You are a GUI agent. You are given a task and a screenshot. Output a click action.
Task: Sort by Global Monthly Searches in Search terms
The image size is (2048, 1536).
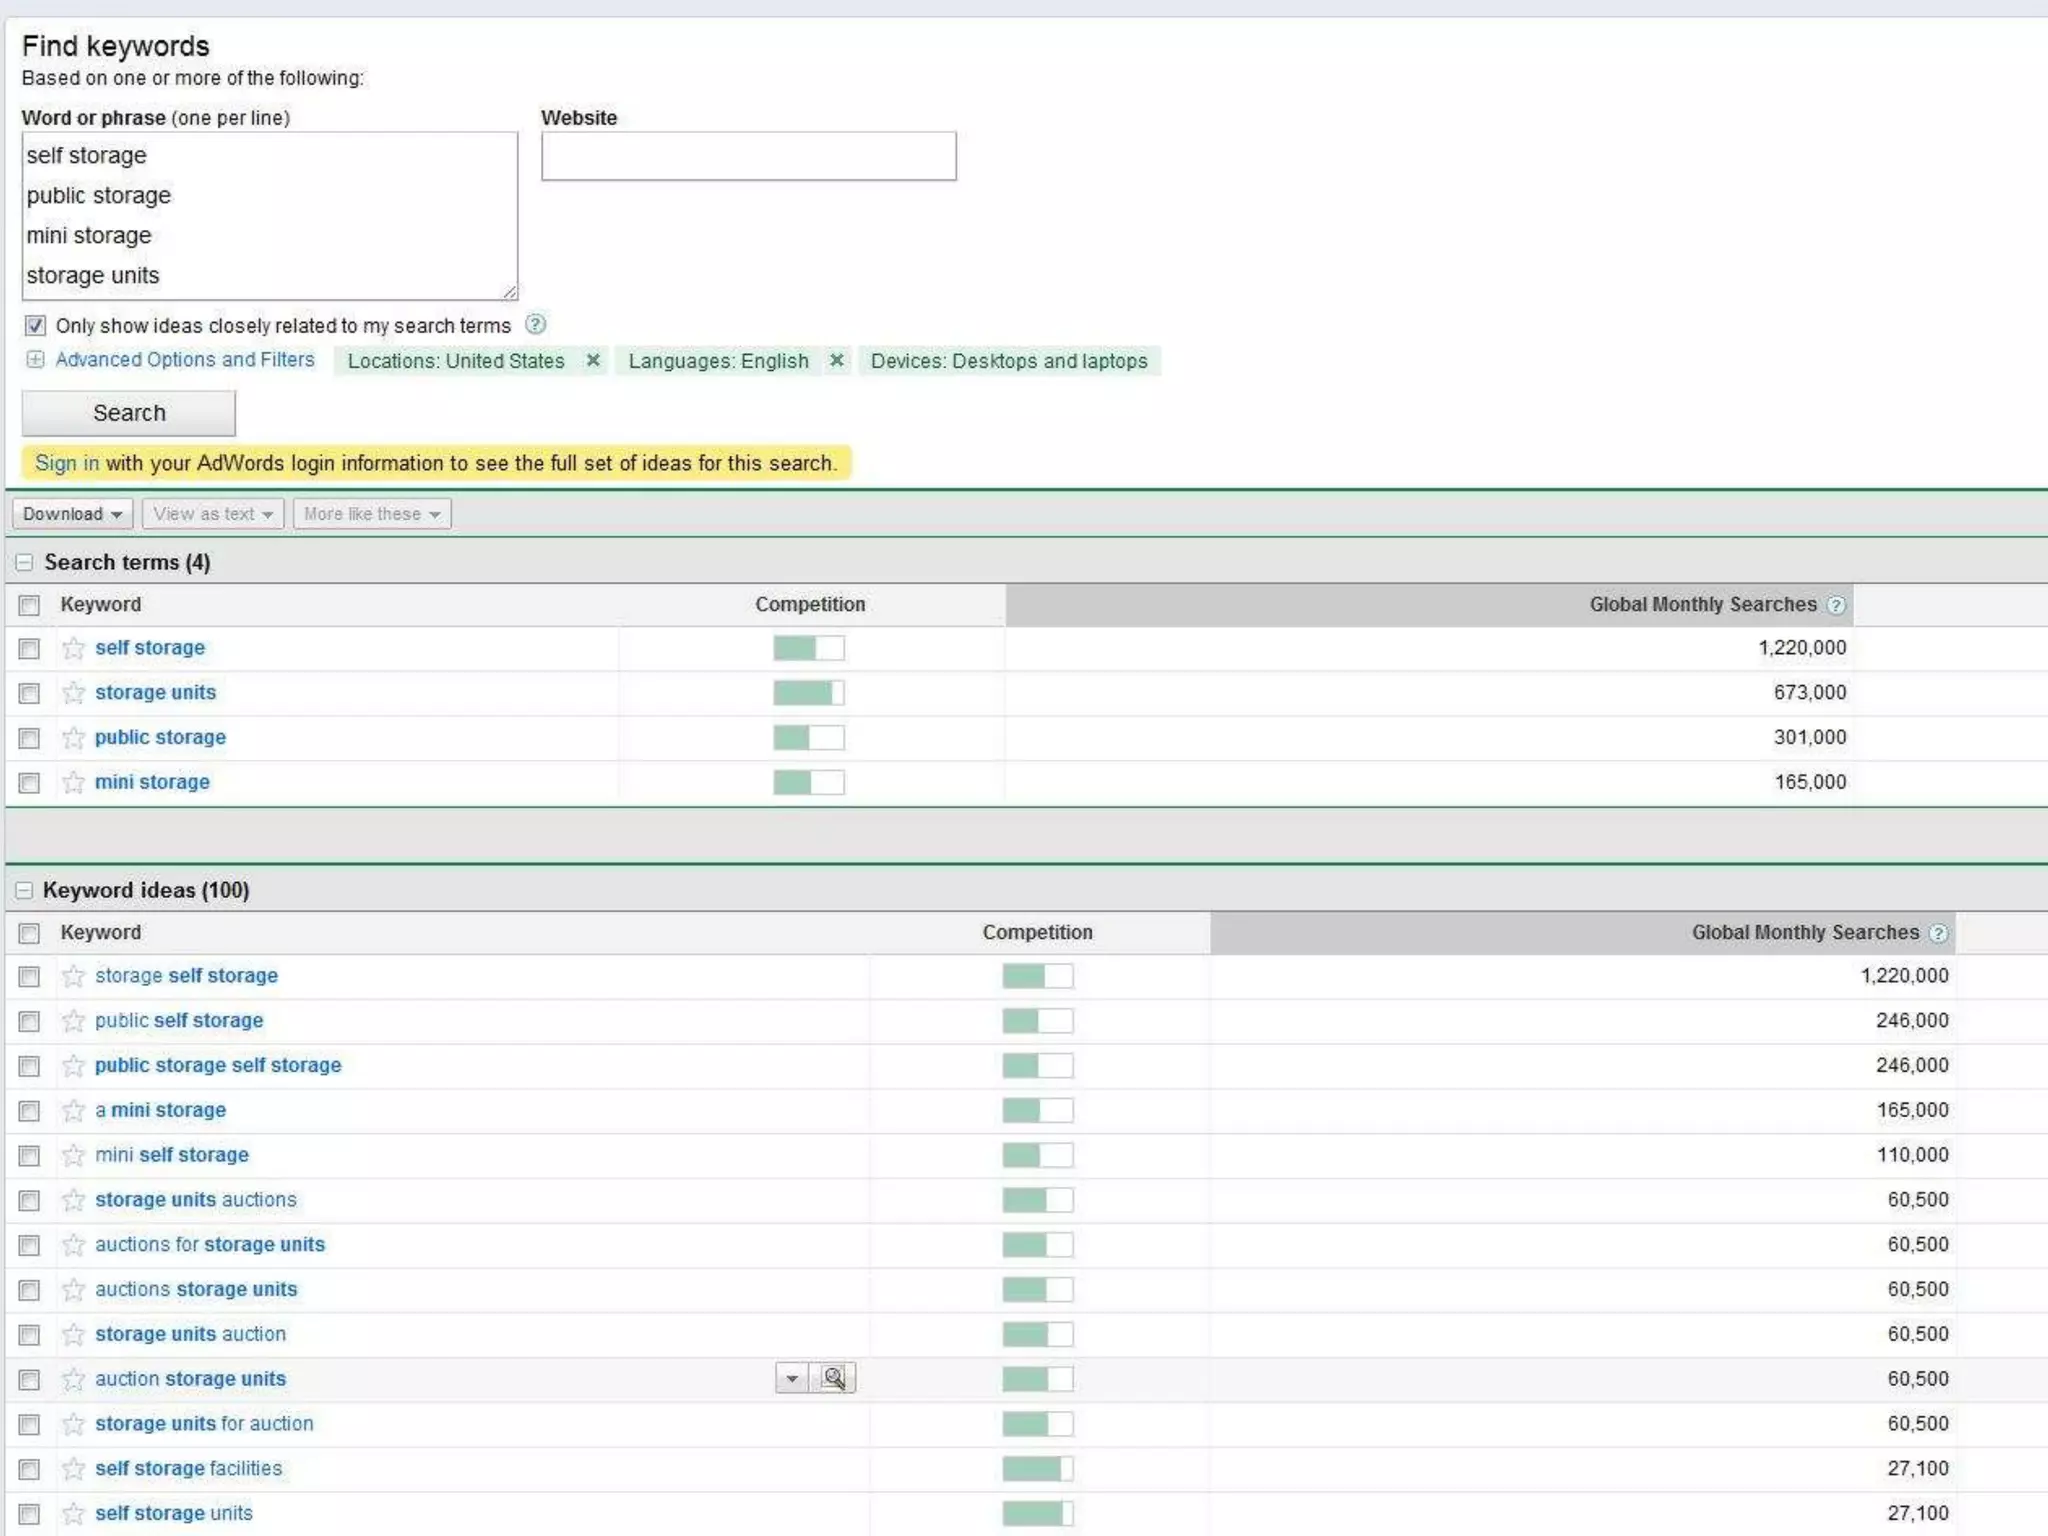pos(1702,604)
